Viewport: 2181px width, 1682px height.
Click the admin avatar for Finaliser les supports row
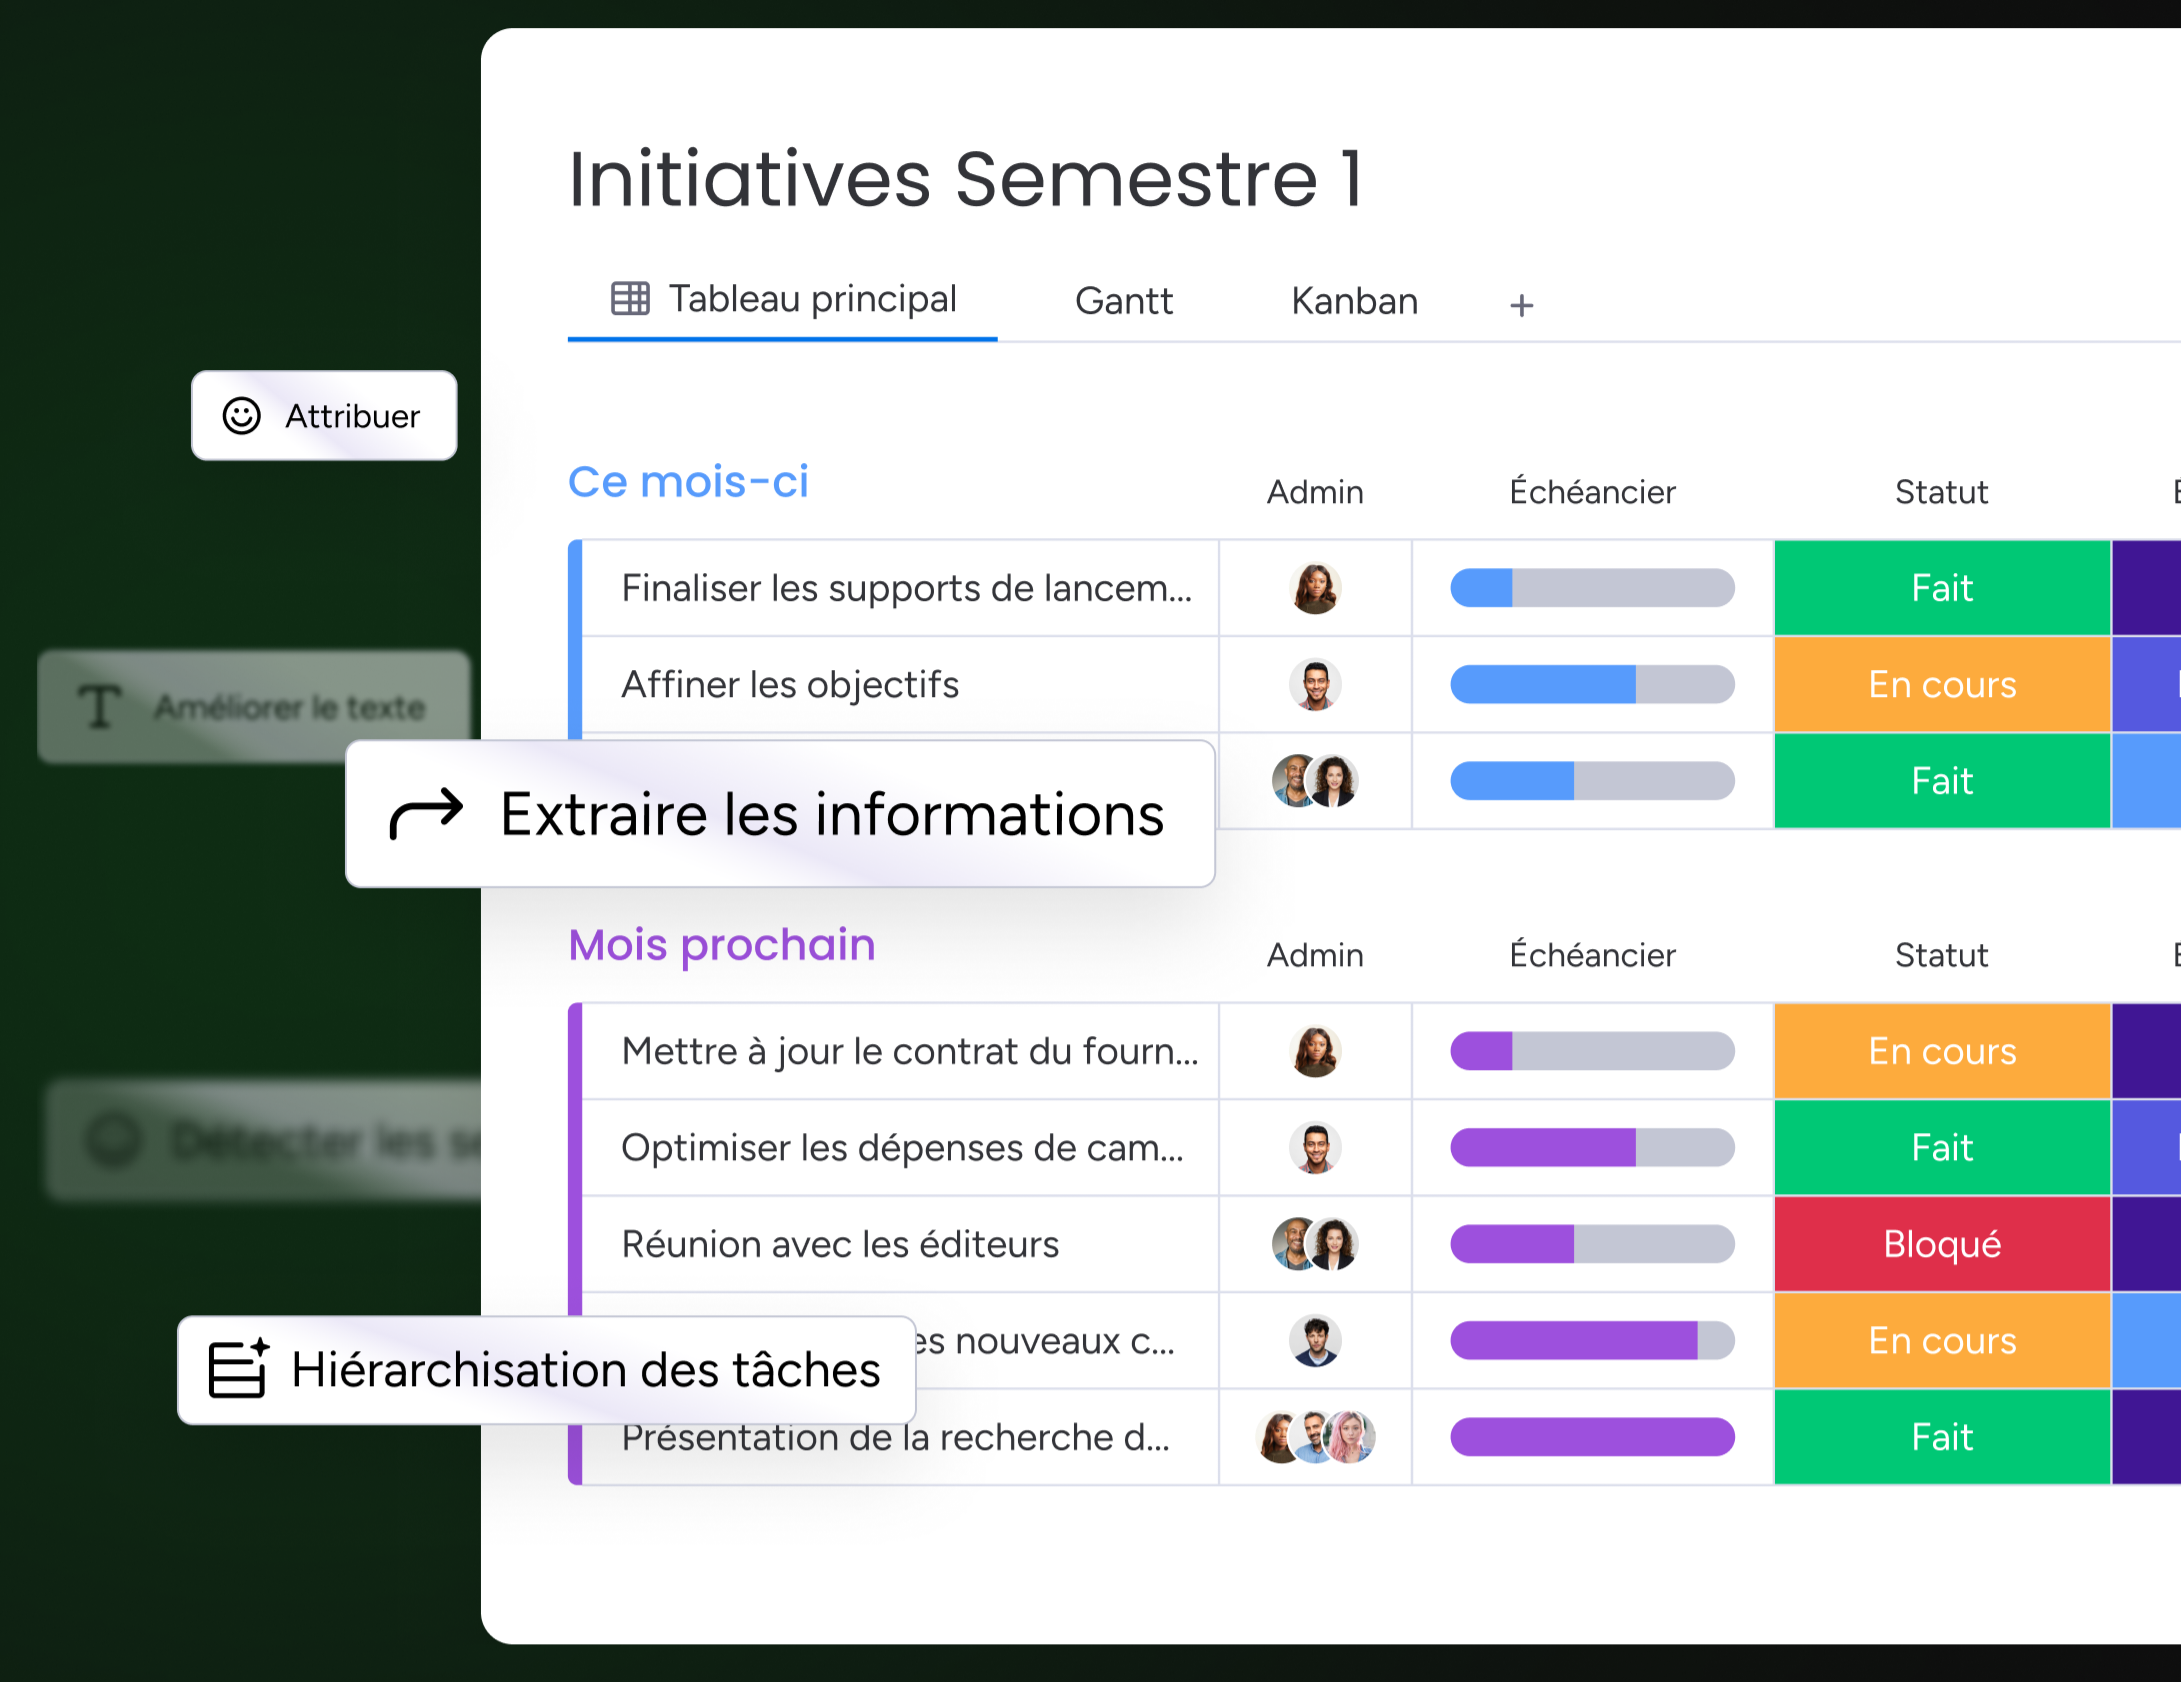[1315, 588]
